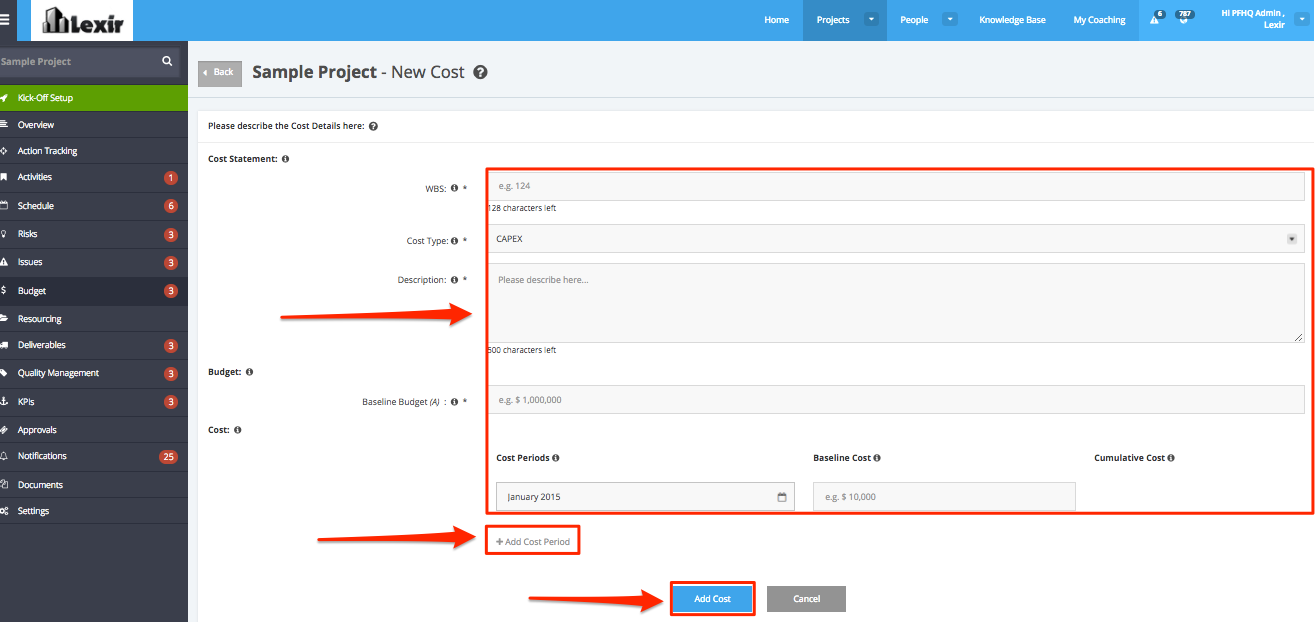Click the Notifications badge showing 25
Image resolution: width=1315 pixels, height=622 pixels.
[x=168, y=457]
